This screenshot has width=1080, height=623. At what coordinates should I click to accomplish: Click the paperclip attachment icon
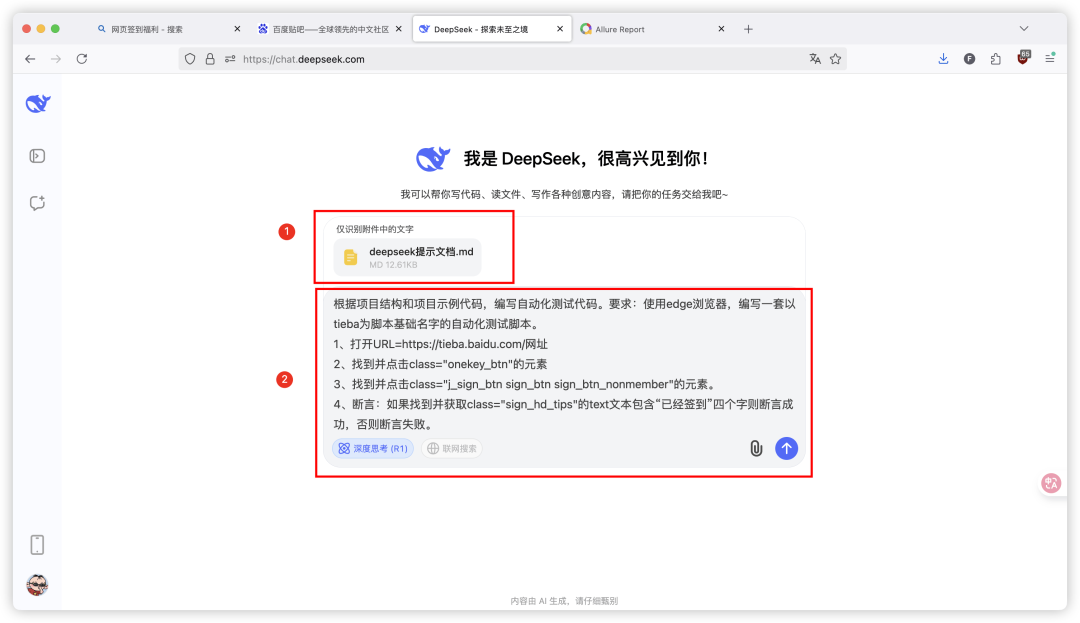click(x=757, y=448)
